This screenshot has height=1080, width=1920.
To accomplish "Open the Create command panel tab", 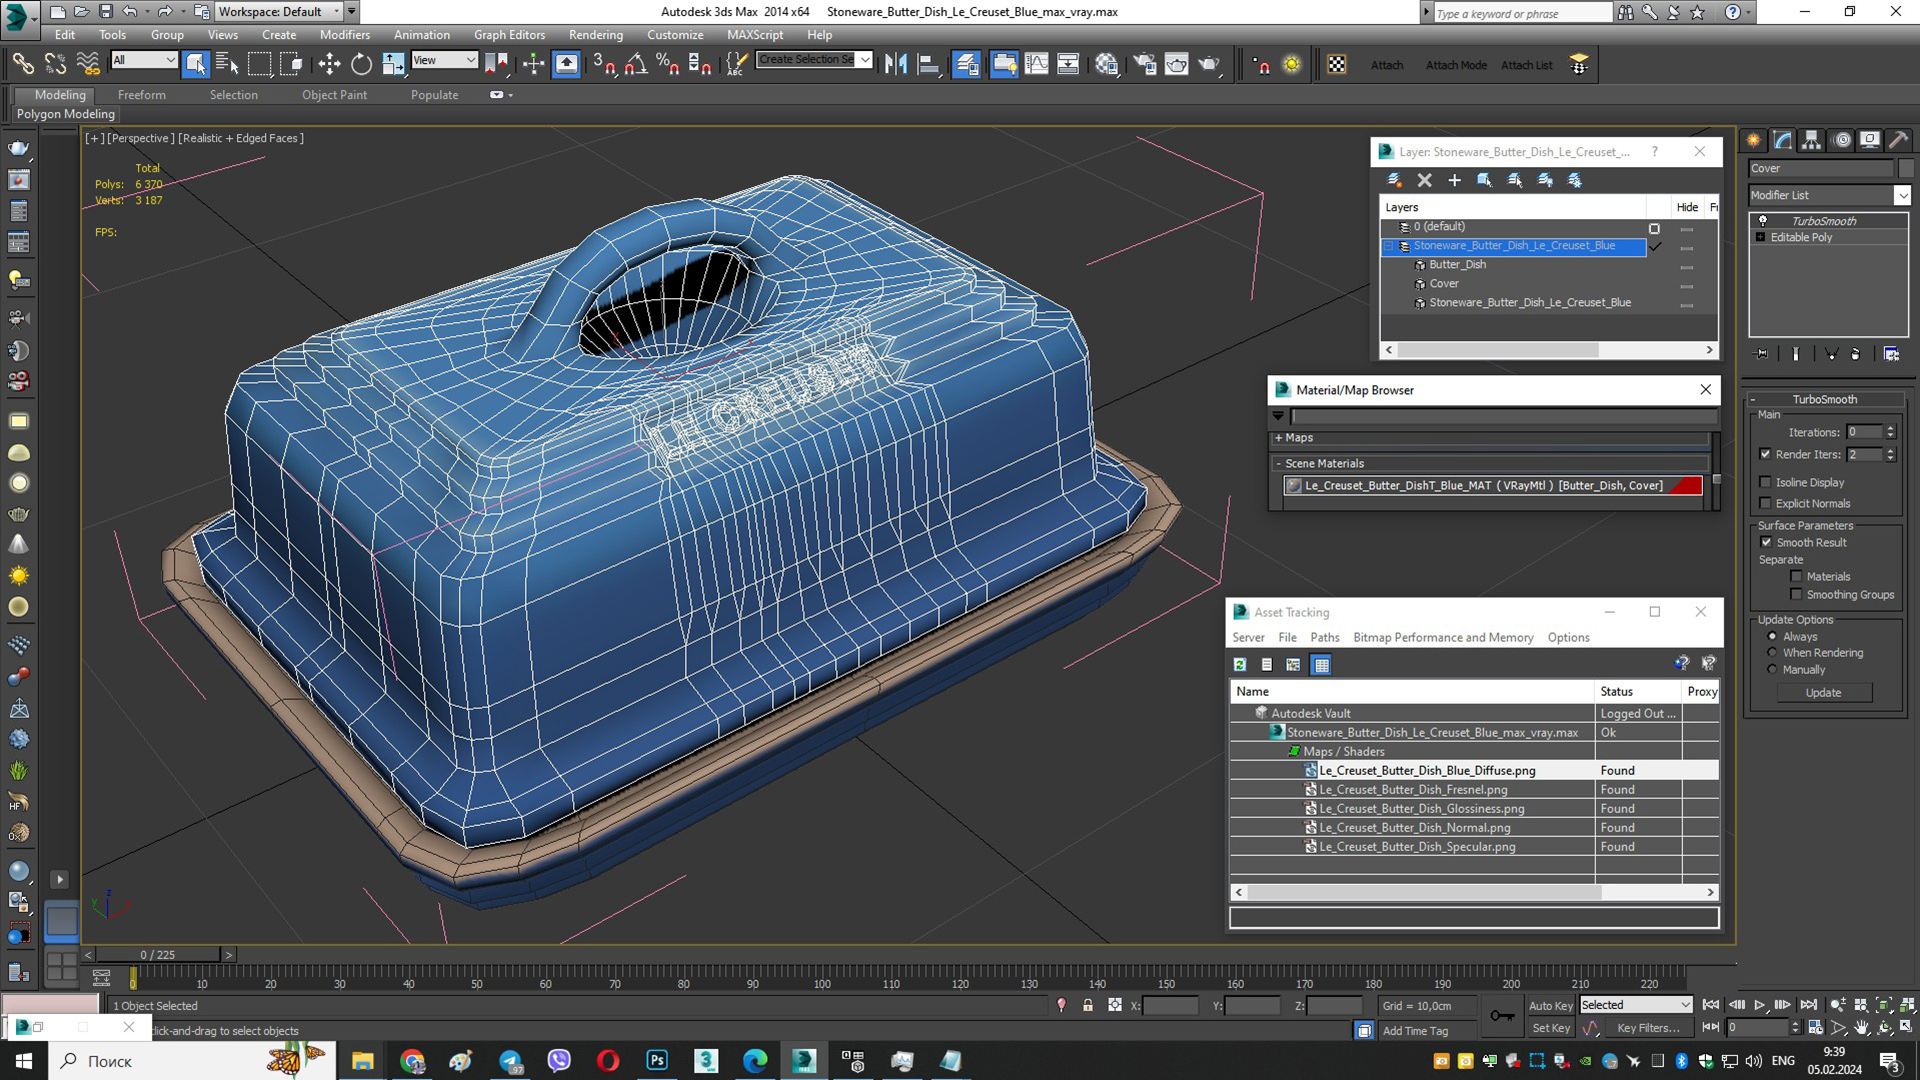I will 1754,140.
